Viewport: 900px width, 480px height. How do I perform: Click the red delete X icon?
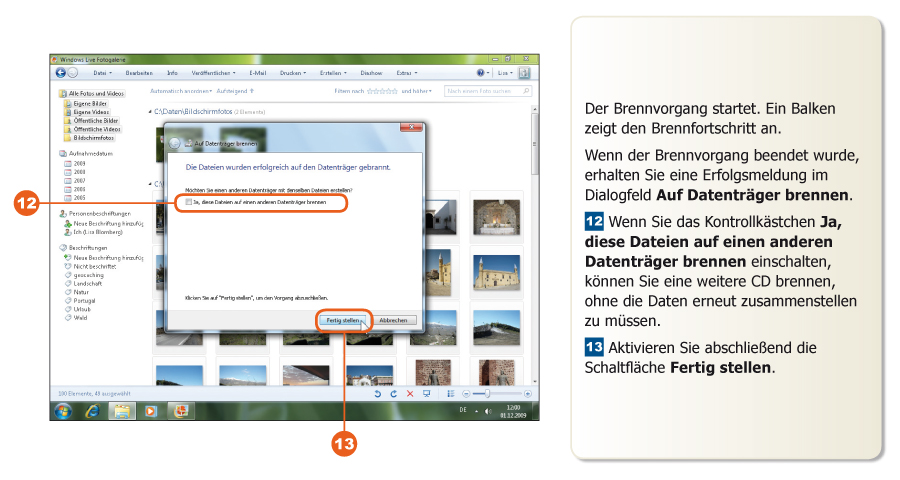click(410, 395)
